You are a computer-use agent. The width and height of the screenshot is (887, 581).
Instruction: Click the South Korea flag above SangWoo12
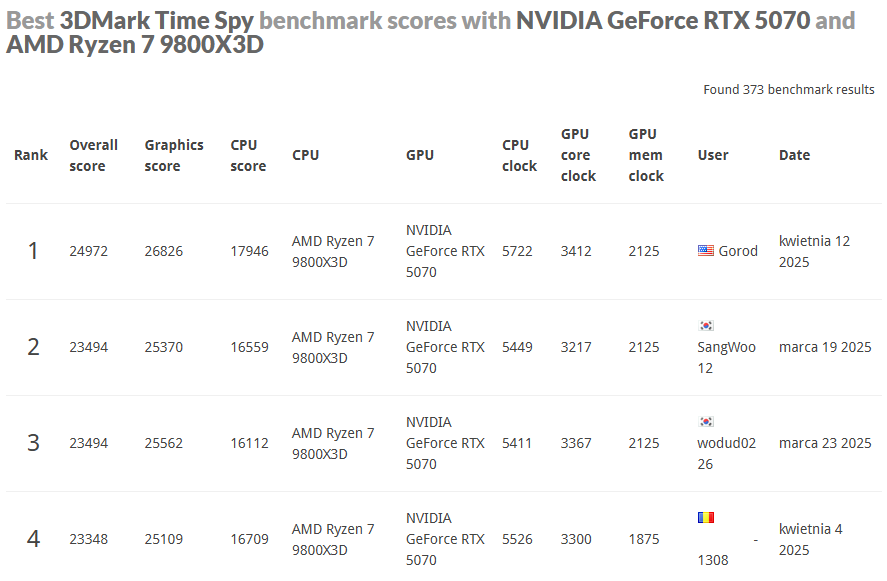pyautogui.click(x=706, y=326)
